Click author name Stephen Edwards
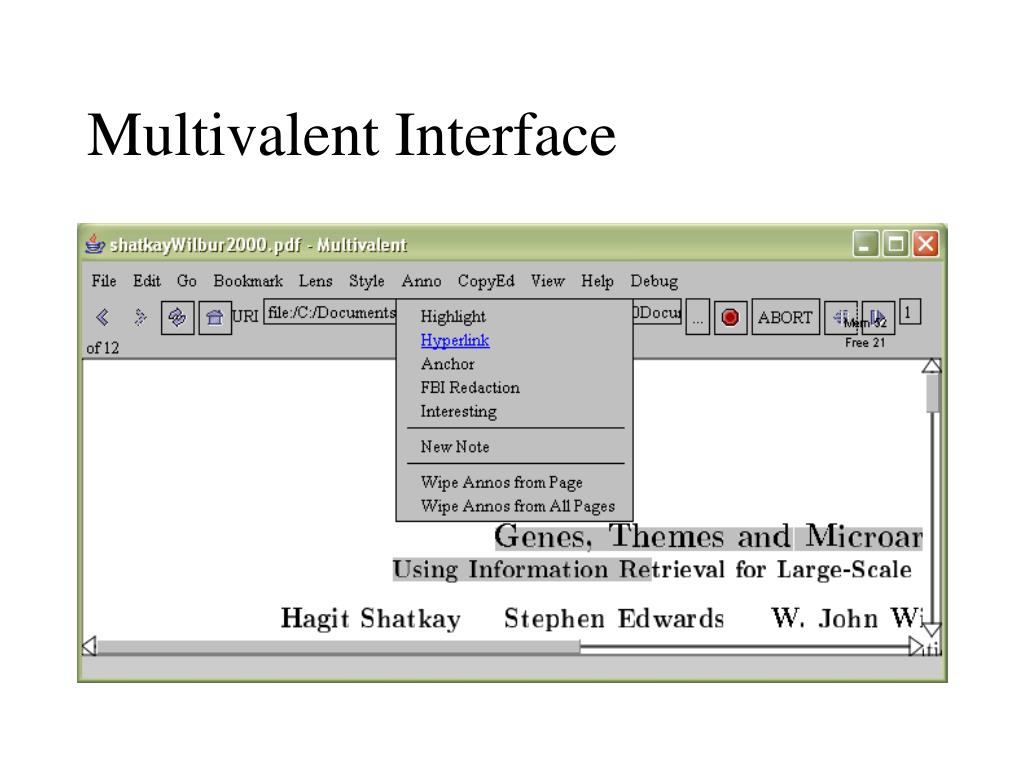Image resolution: width=1024 pixels, height=768 pixels. (x=614, y=618)
